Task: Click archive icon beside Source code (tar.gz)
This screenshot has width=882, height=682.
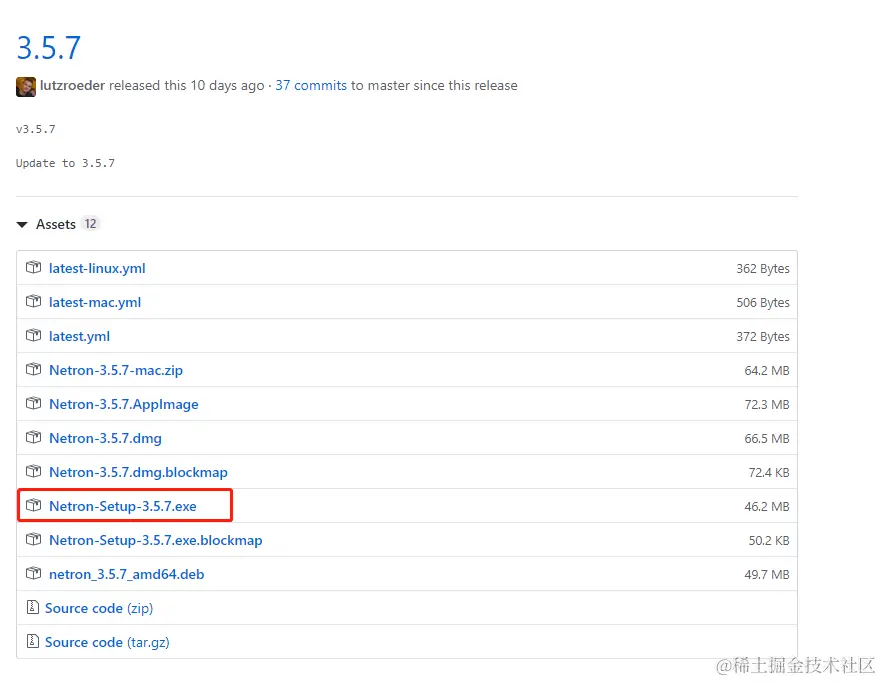Action: coord(33,641)
